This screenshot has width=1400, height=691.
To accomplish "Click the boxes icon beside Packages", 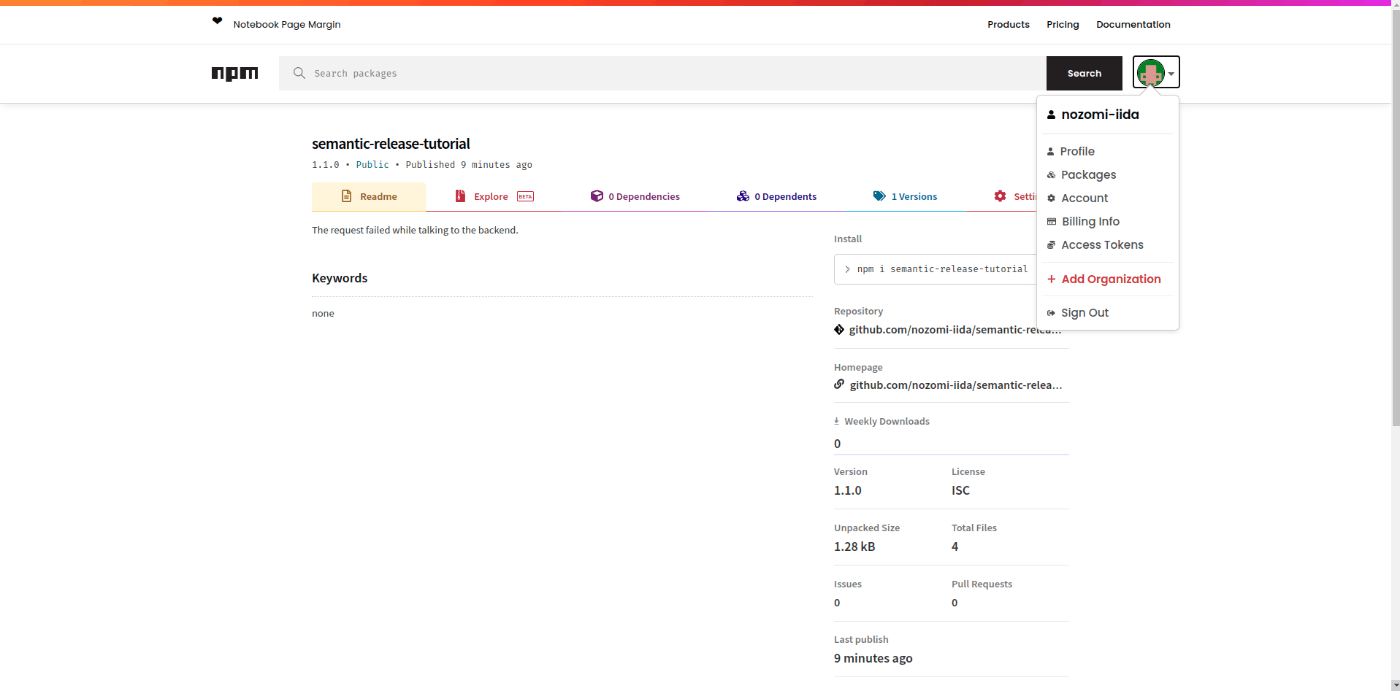I will pos(1051,175).
